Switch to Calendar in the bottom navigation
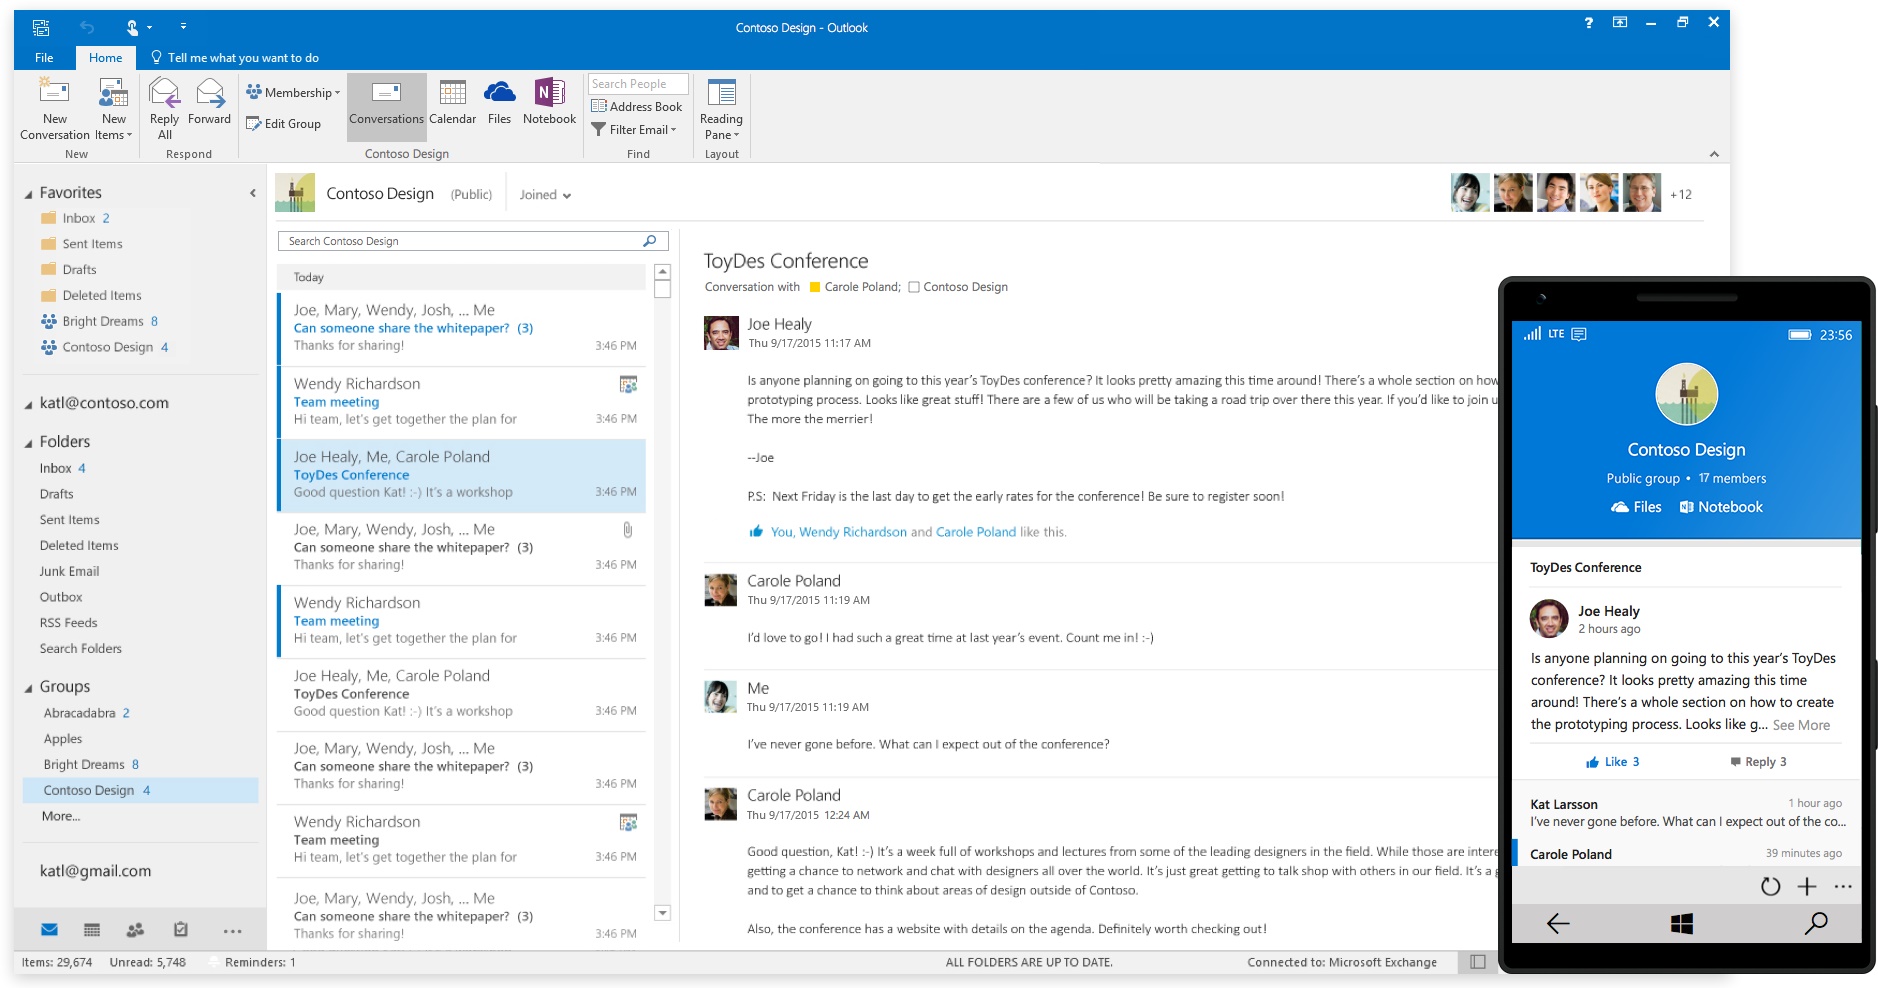Screen dimensions: 1878x988 [92, 930]
